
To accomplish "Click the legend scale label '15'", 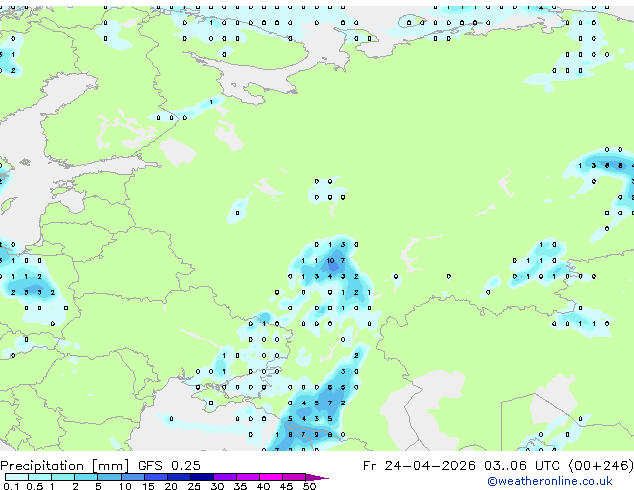I will [148, 486].
